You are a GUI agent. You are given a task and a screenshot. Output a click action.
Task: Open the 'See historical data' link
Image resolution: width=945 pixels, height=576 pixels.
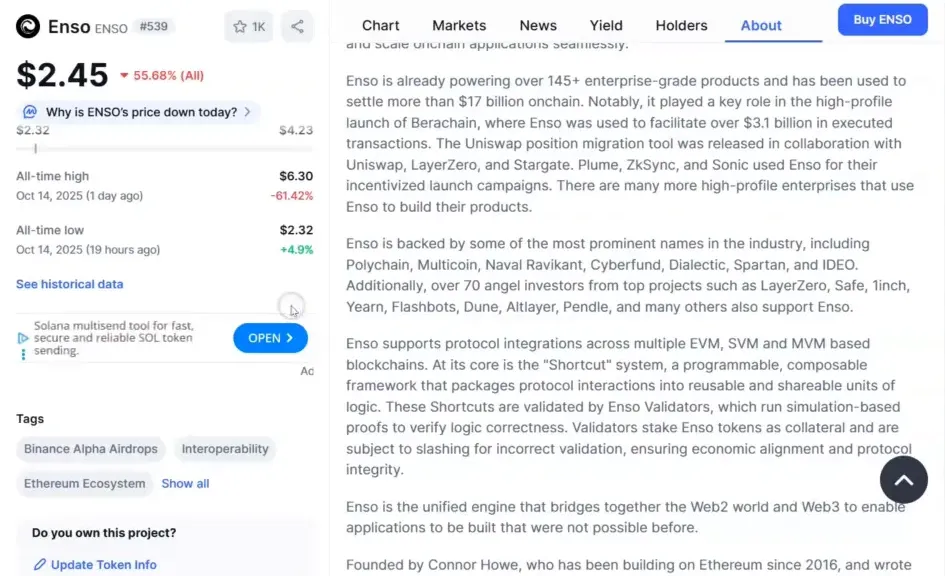click(70, 284)
